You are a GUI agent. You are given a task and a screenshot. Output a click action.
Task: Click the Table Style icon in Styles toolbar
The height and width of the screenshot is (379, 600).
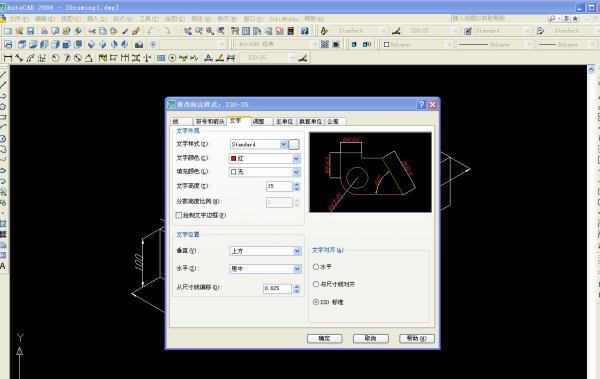[468, 31]
